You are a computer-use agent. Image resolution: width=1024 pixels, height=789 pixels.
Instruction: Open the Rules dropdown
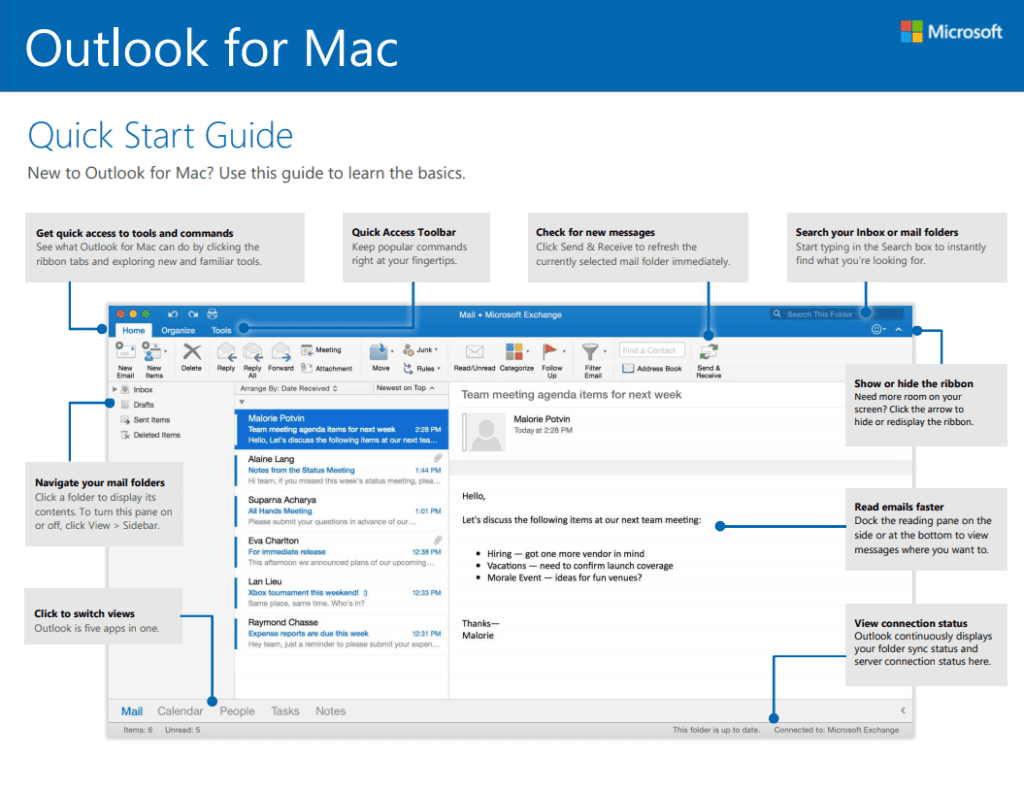coord(424,368)
